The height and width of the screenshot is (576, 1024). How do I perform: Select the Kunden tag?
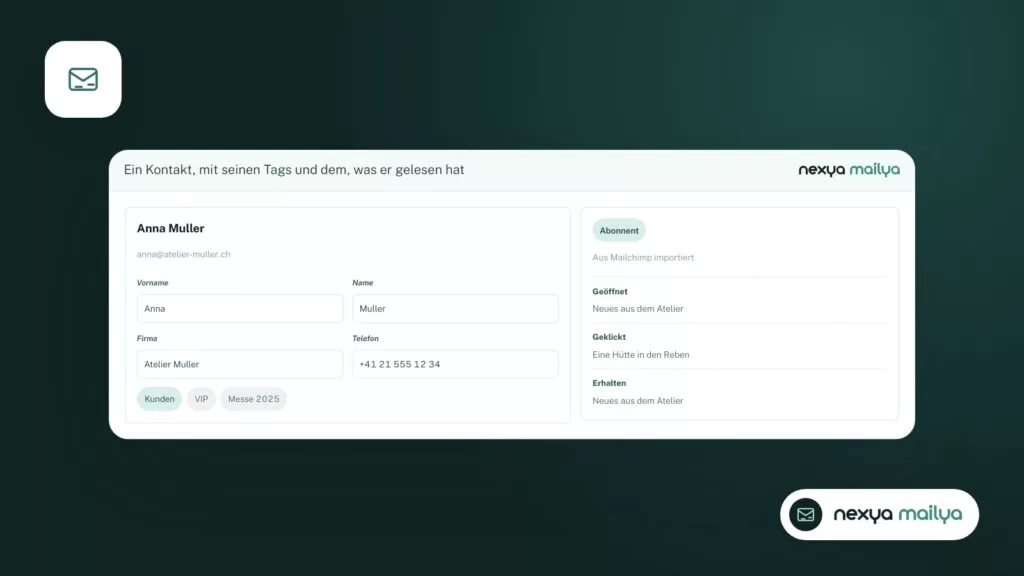159,399
